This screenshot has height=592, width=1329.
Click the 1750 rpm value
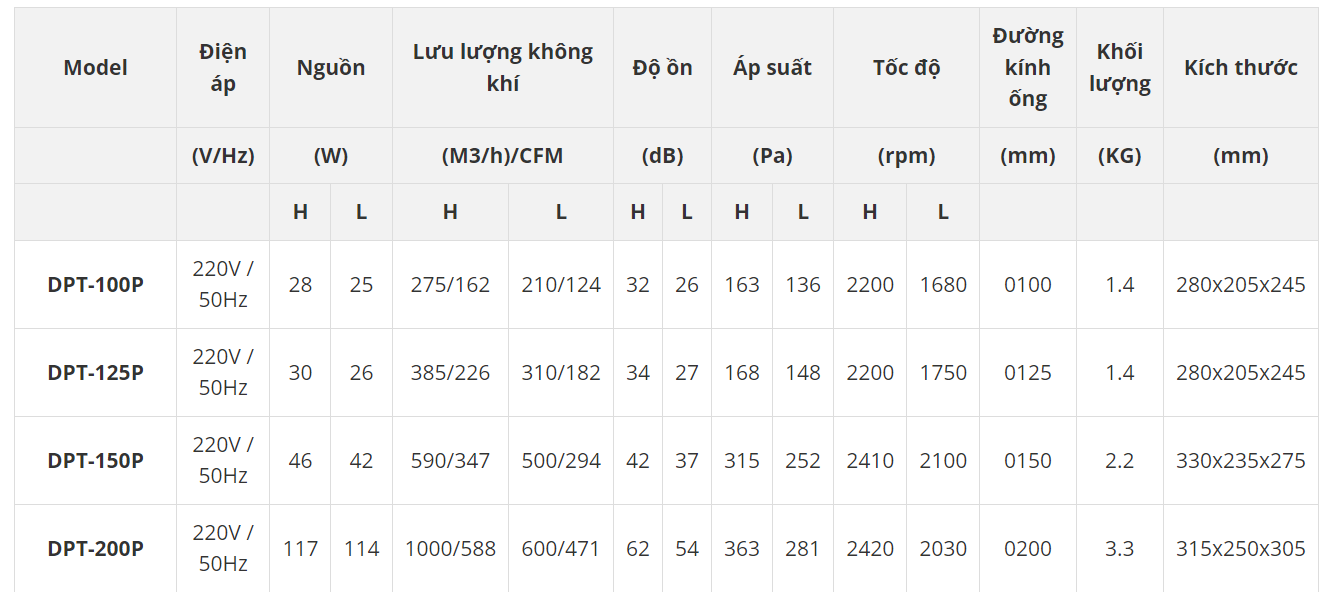(x=943, y=373)
